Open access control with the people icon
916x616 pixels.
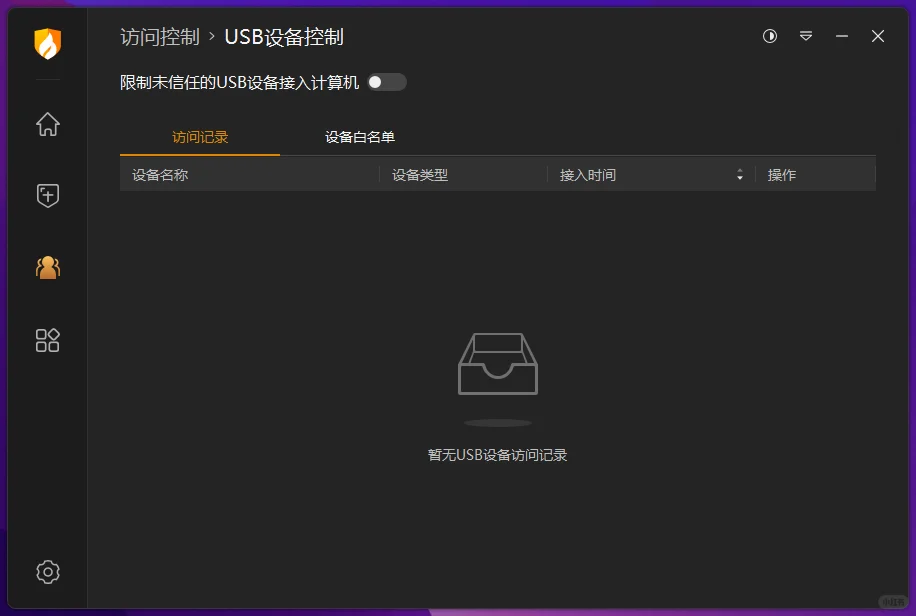(x=46, y=268)
